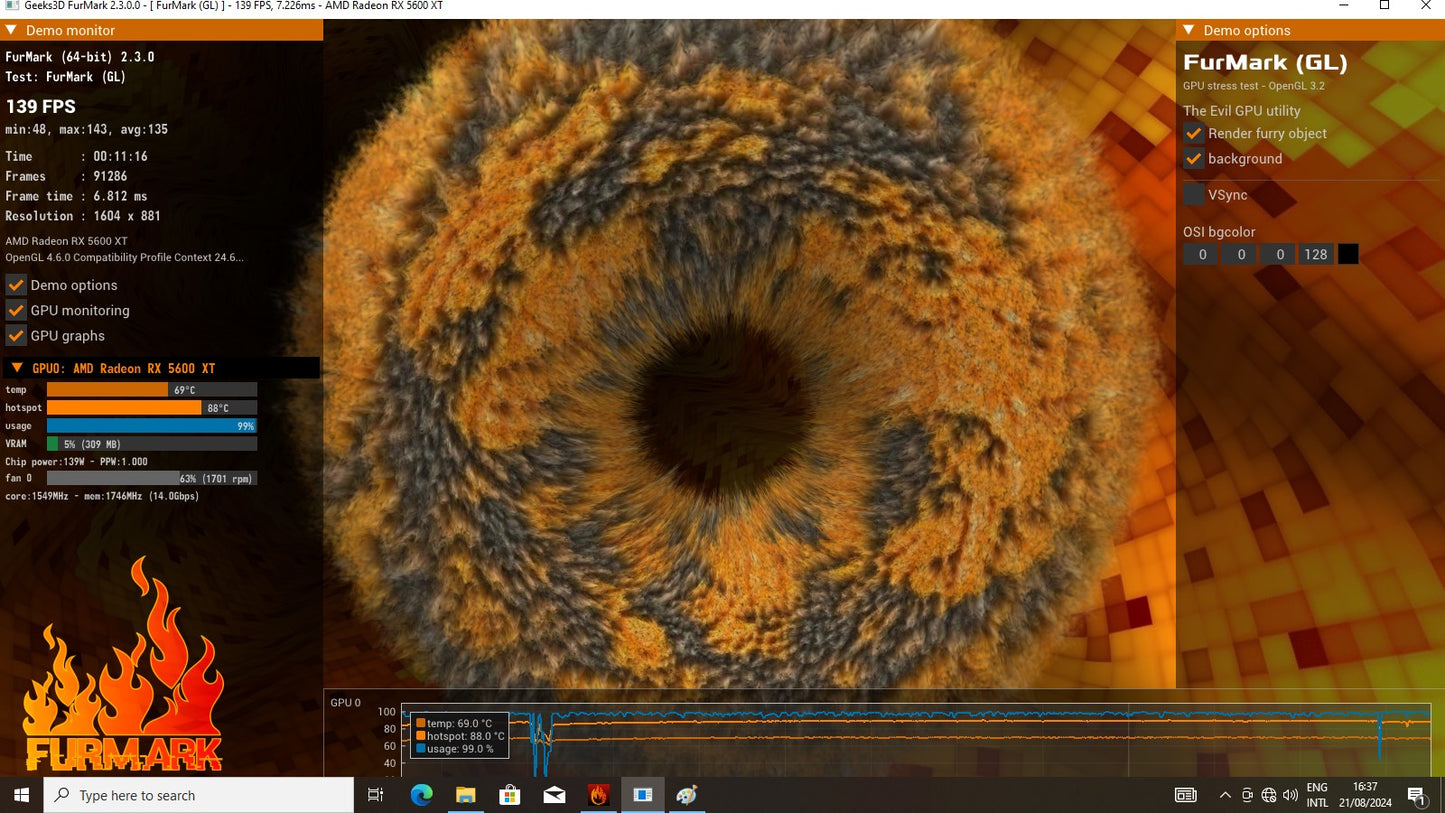Click the Windows Start button

point(21,795)
